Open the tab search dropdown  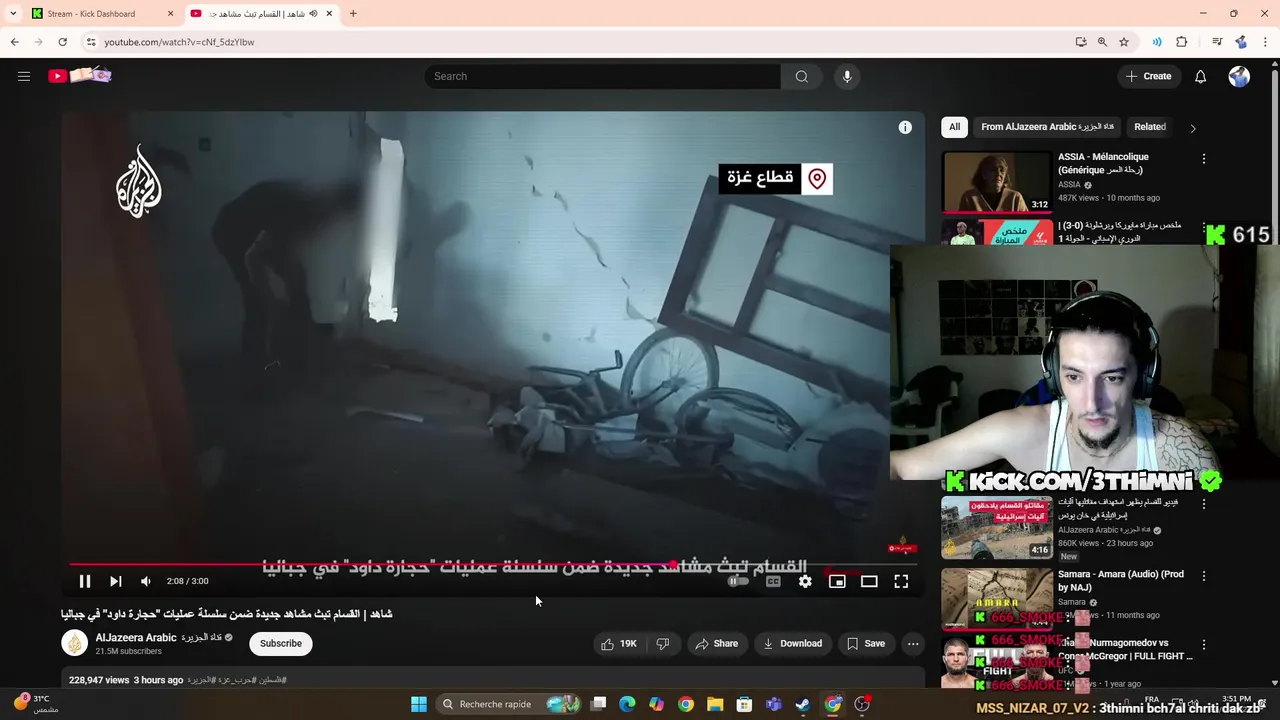tap(13, 14)
